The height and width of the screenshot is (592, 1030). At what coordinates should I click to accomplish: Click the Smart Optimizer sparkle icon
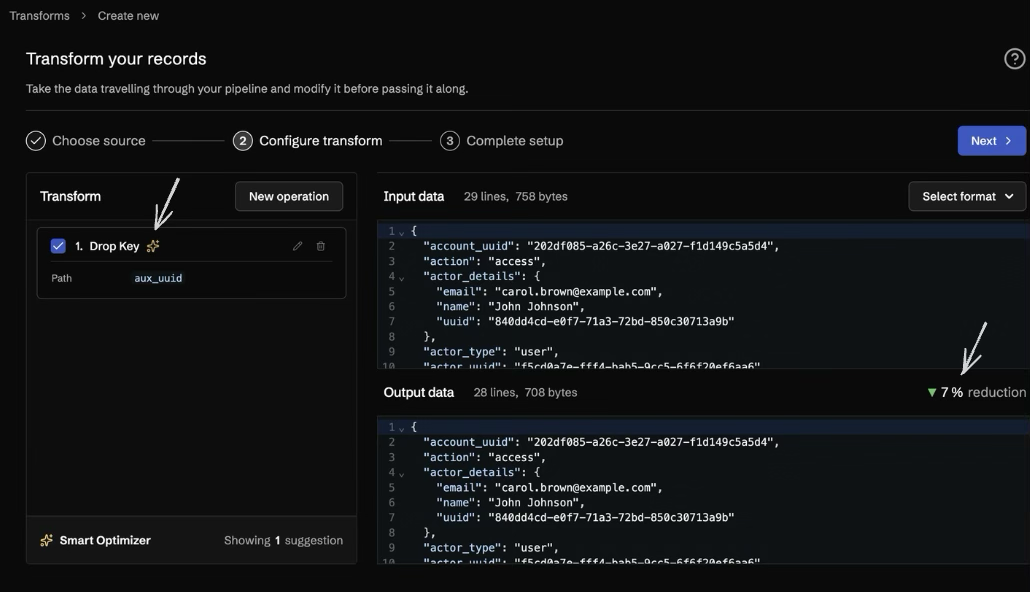46,541
